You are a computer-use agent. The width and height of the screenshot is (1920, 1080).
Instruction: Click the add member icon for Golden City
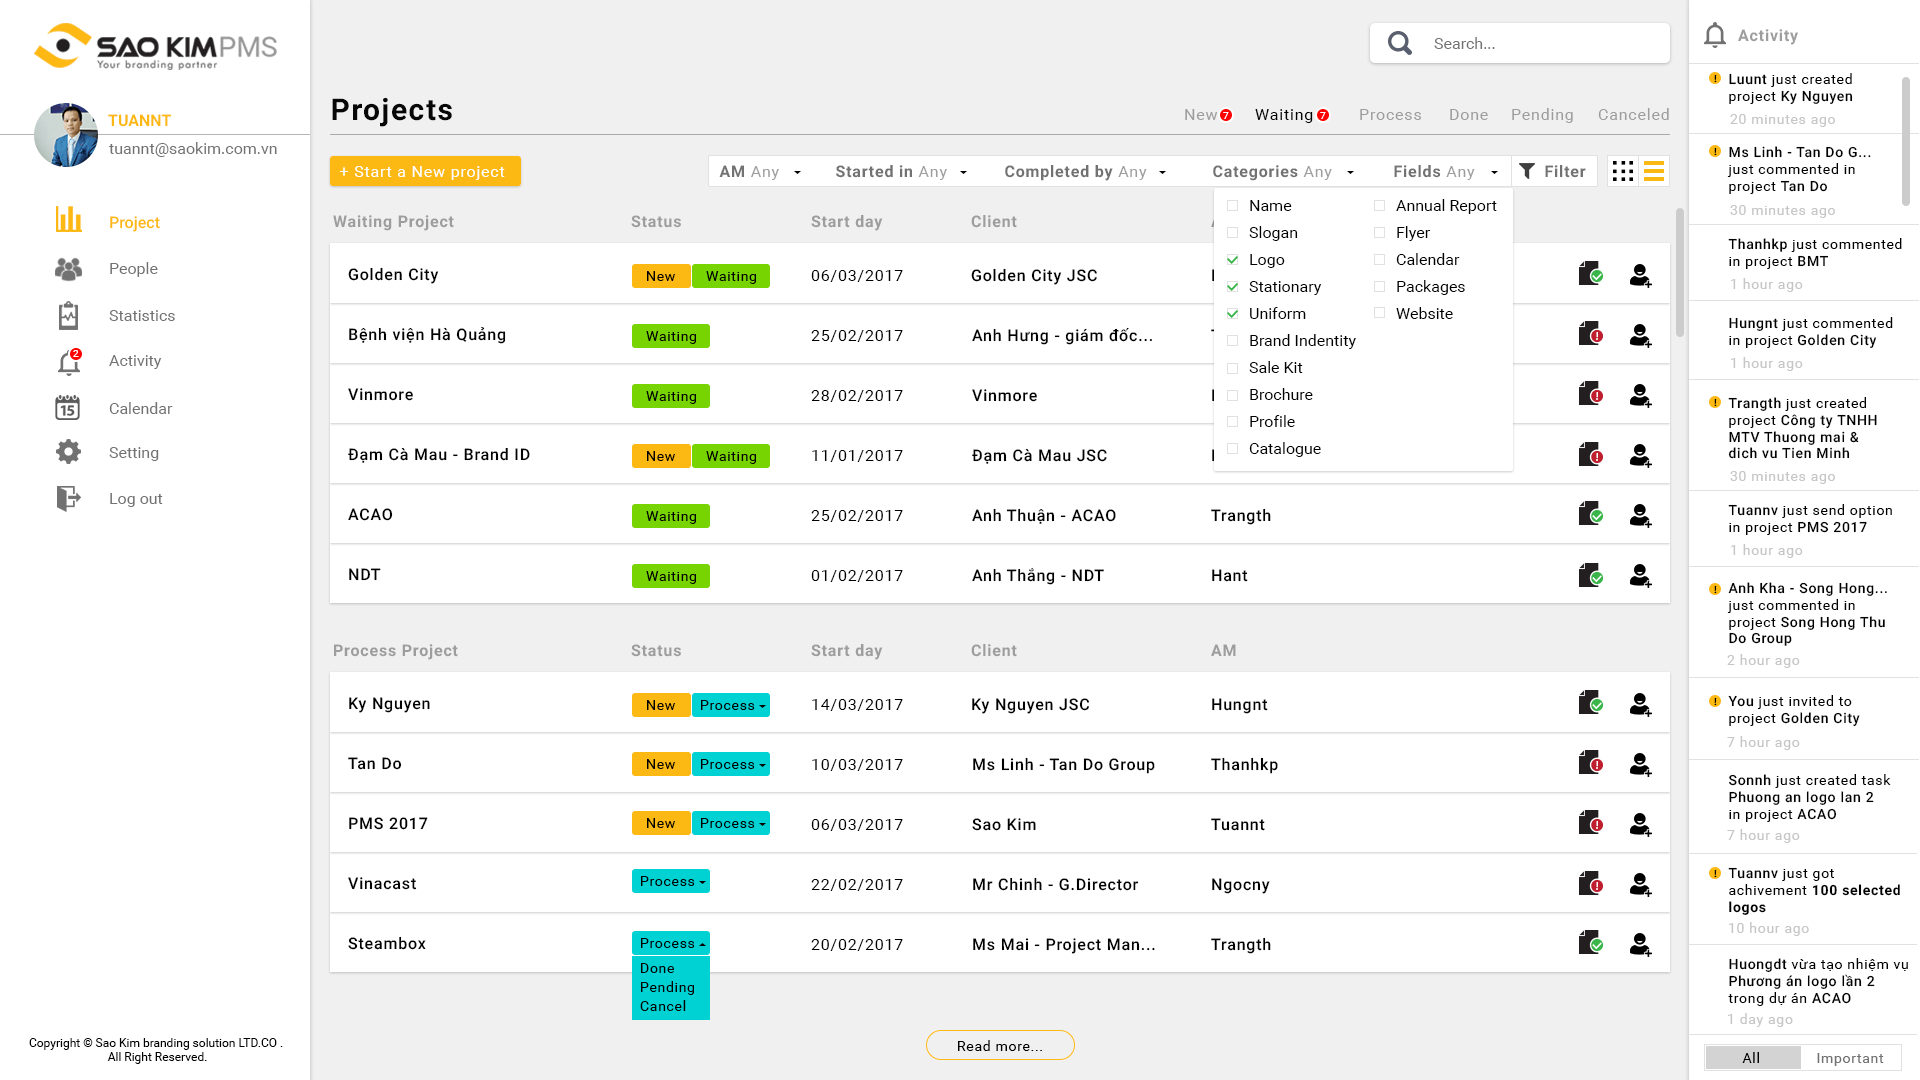point(1640,275)
